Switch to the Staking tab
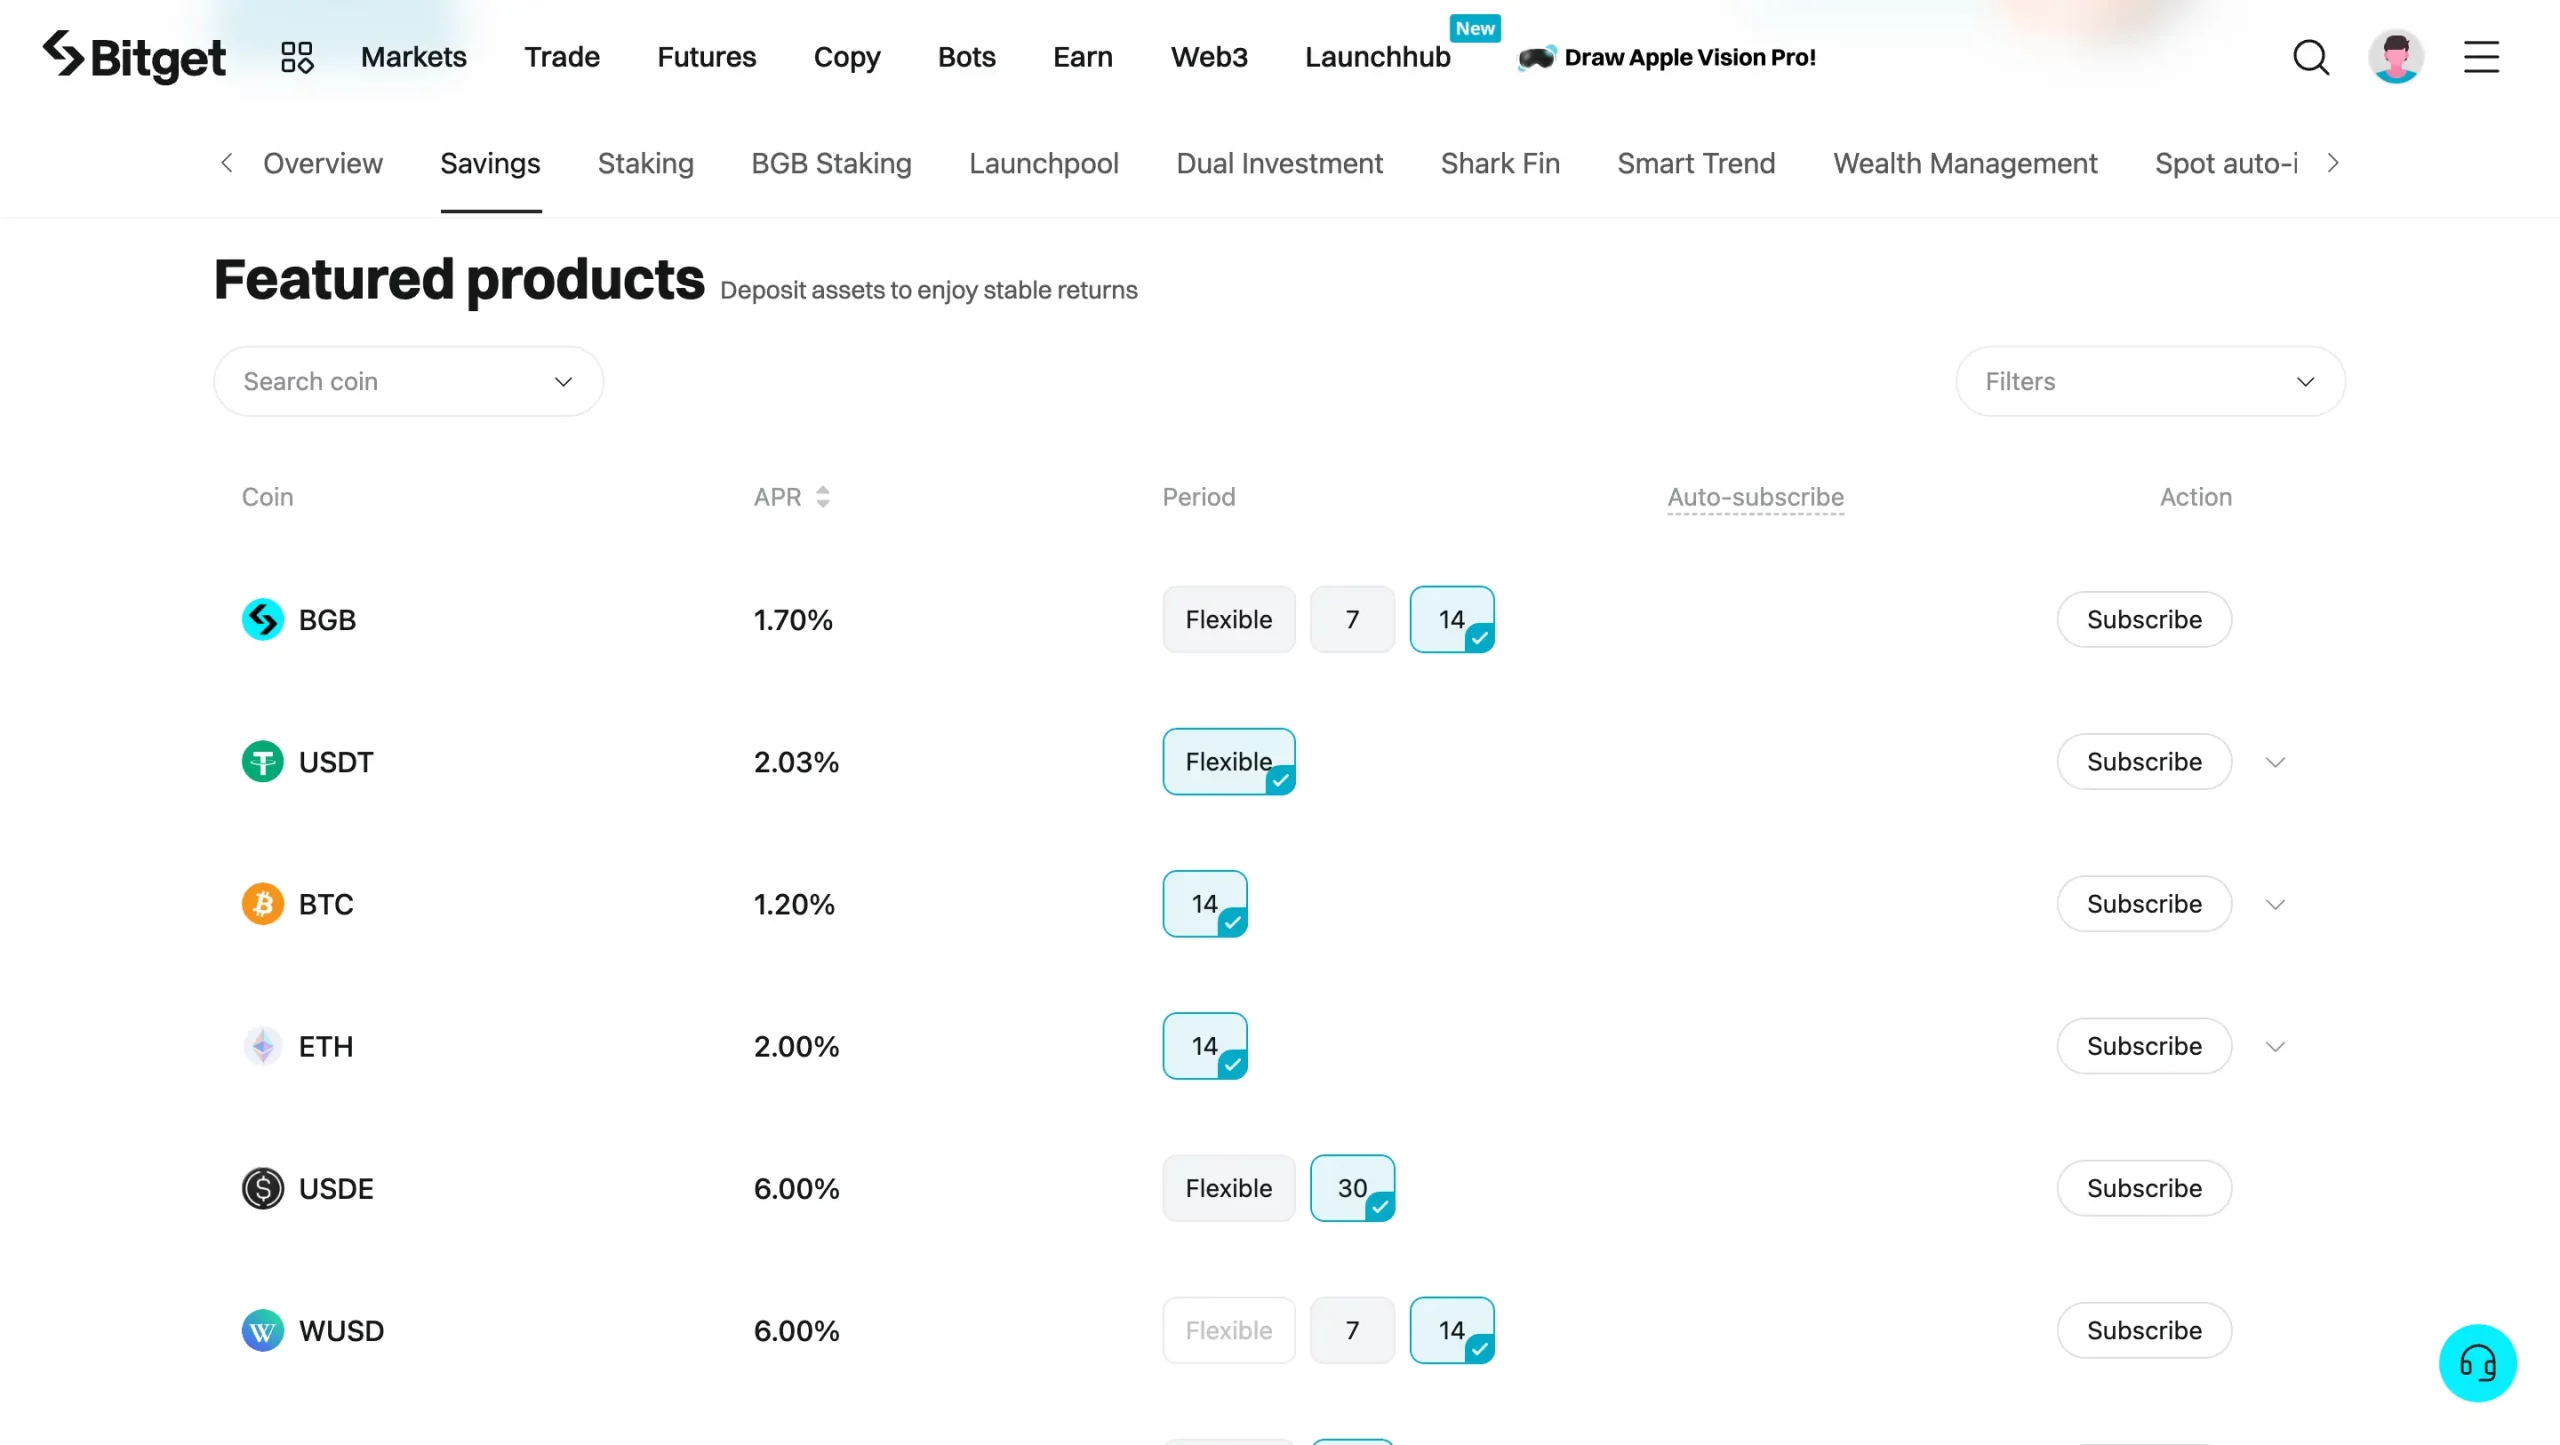 pyautogui.click(x=645, y=163)
